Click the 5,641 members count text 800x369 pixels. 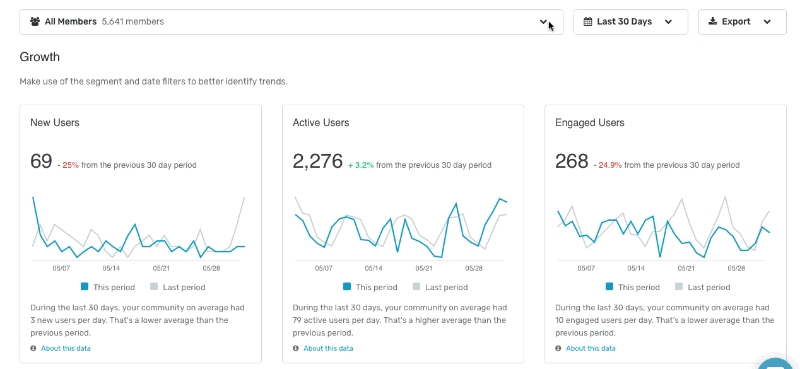[133, 22]
